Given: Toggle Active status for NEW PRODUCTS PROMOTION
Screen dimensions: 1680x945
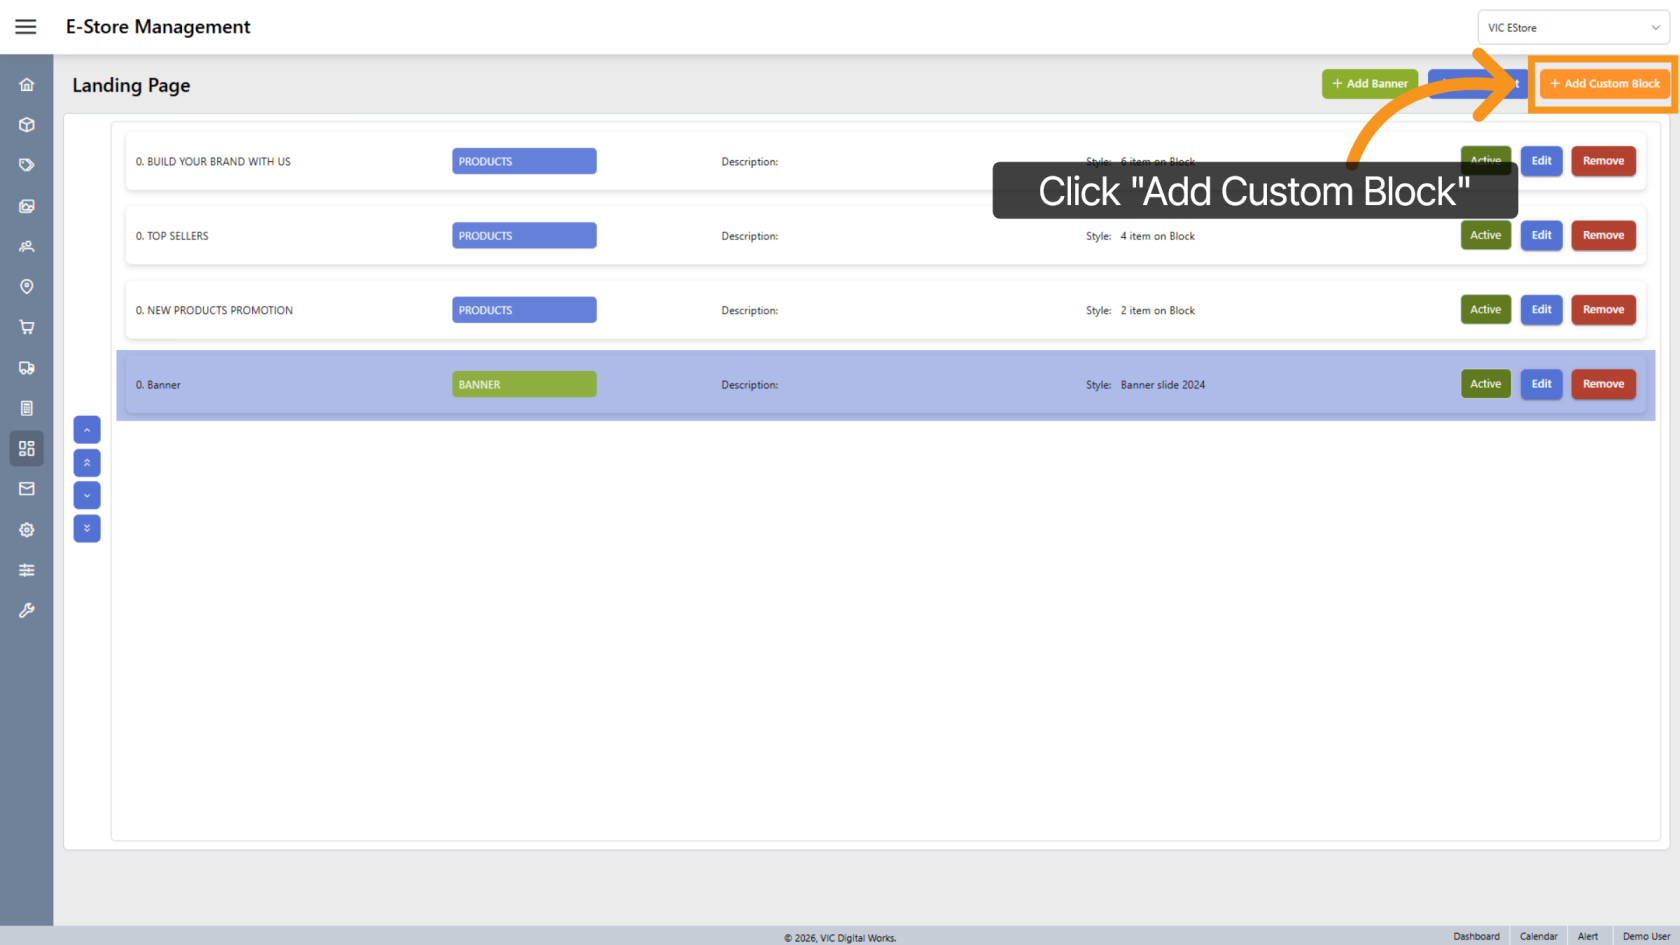Looking at the screenshot, I should [1485, 310].
